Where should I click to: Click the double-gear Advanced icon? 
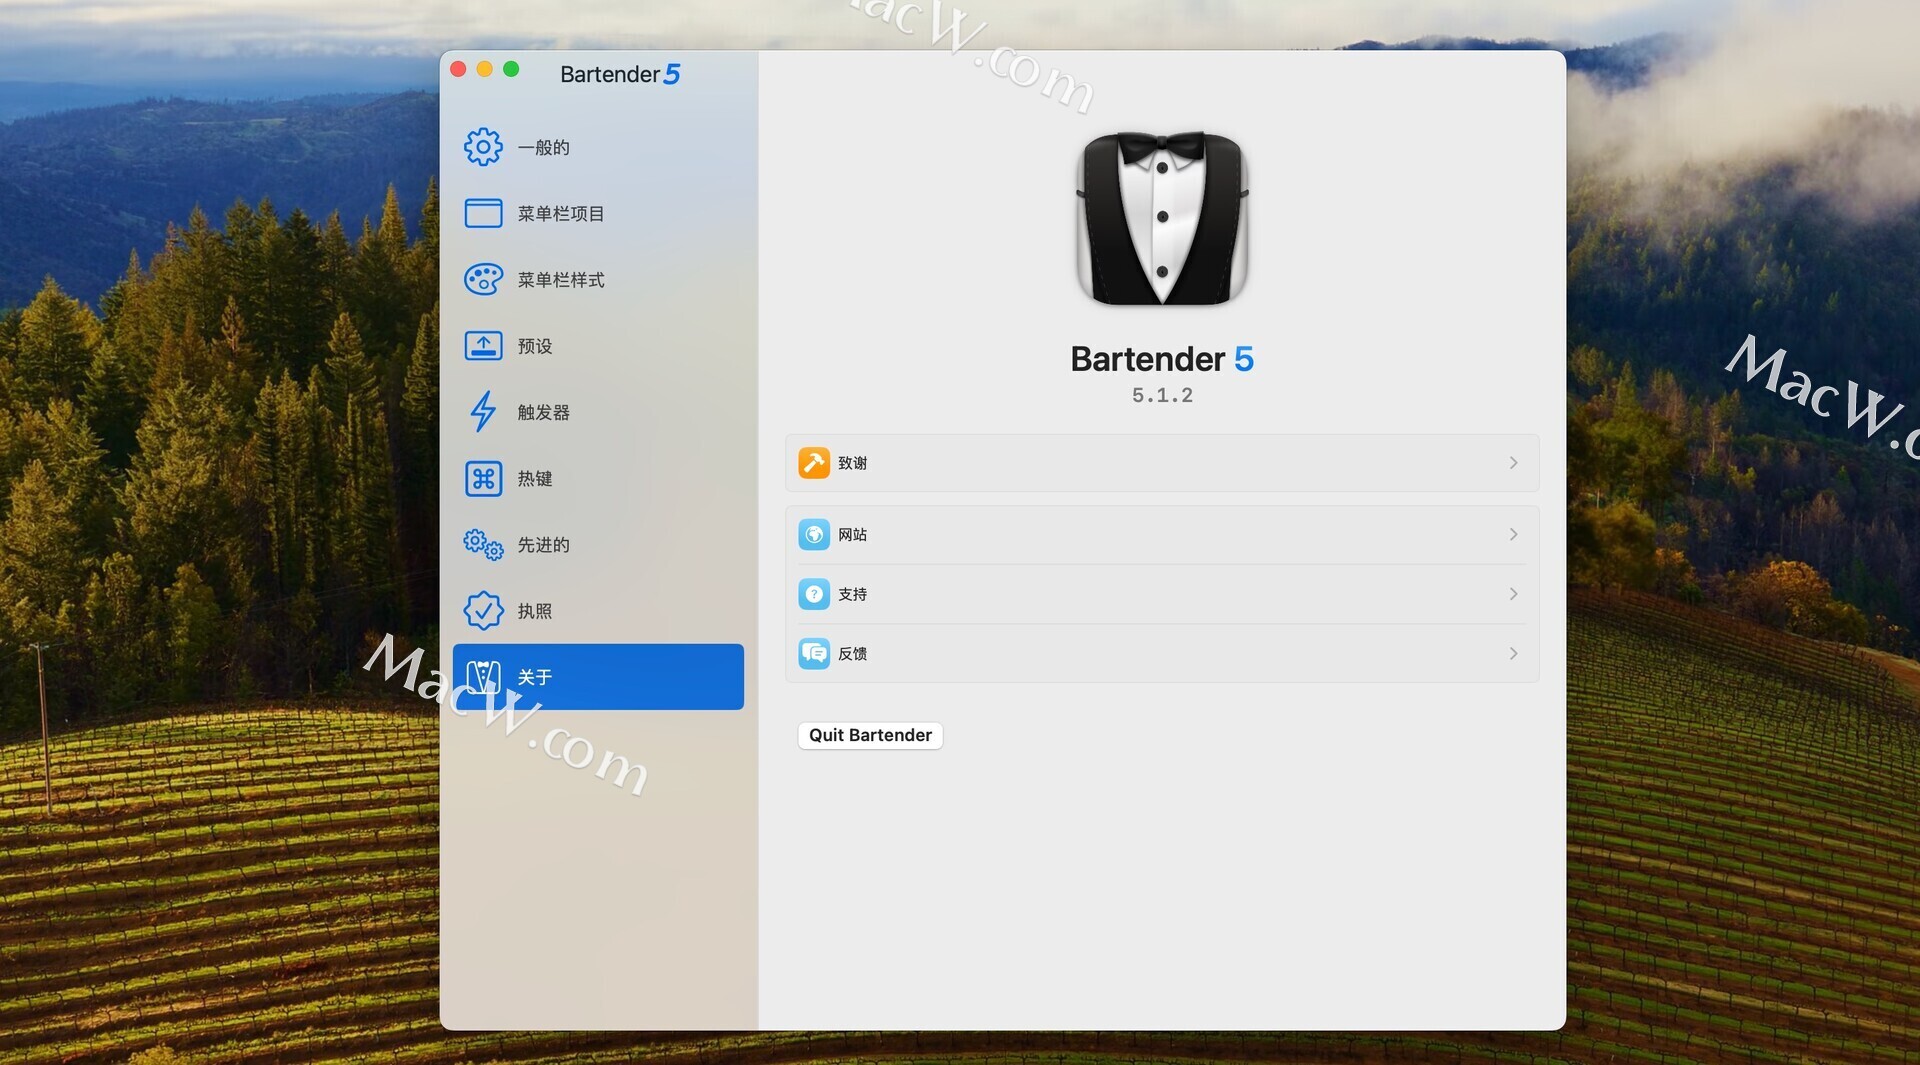click(x=483, y=544)
